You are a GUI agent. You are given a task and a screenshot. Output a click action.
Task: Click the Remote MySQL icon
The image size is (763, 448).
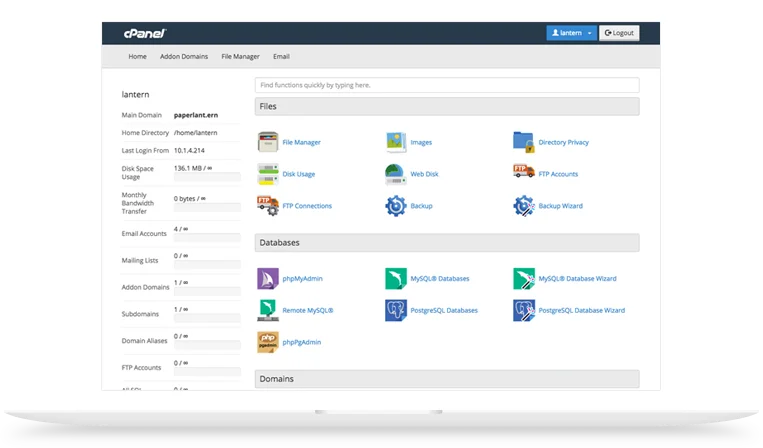point(268,310)
